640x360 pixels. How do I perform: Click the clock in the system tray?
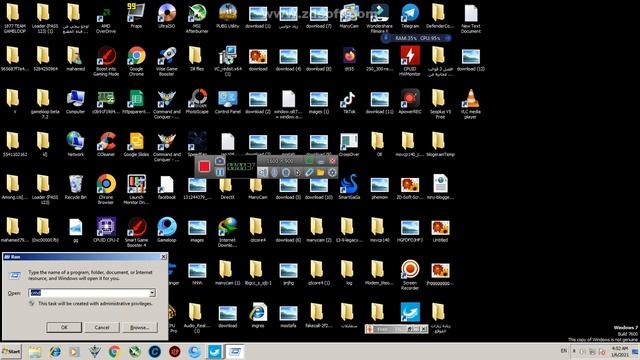pos(620,351)
